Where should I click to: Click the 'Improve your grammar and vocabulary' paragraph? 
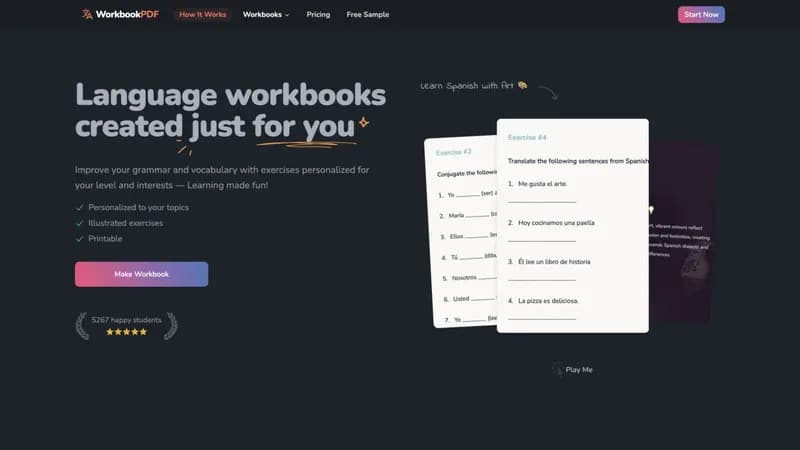click(x=222, y=177)
